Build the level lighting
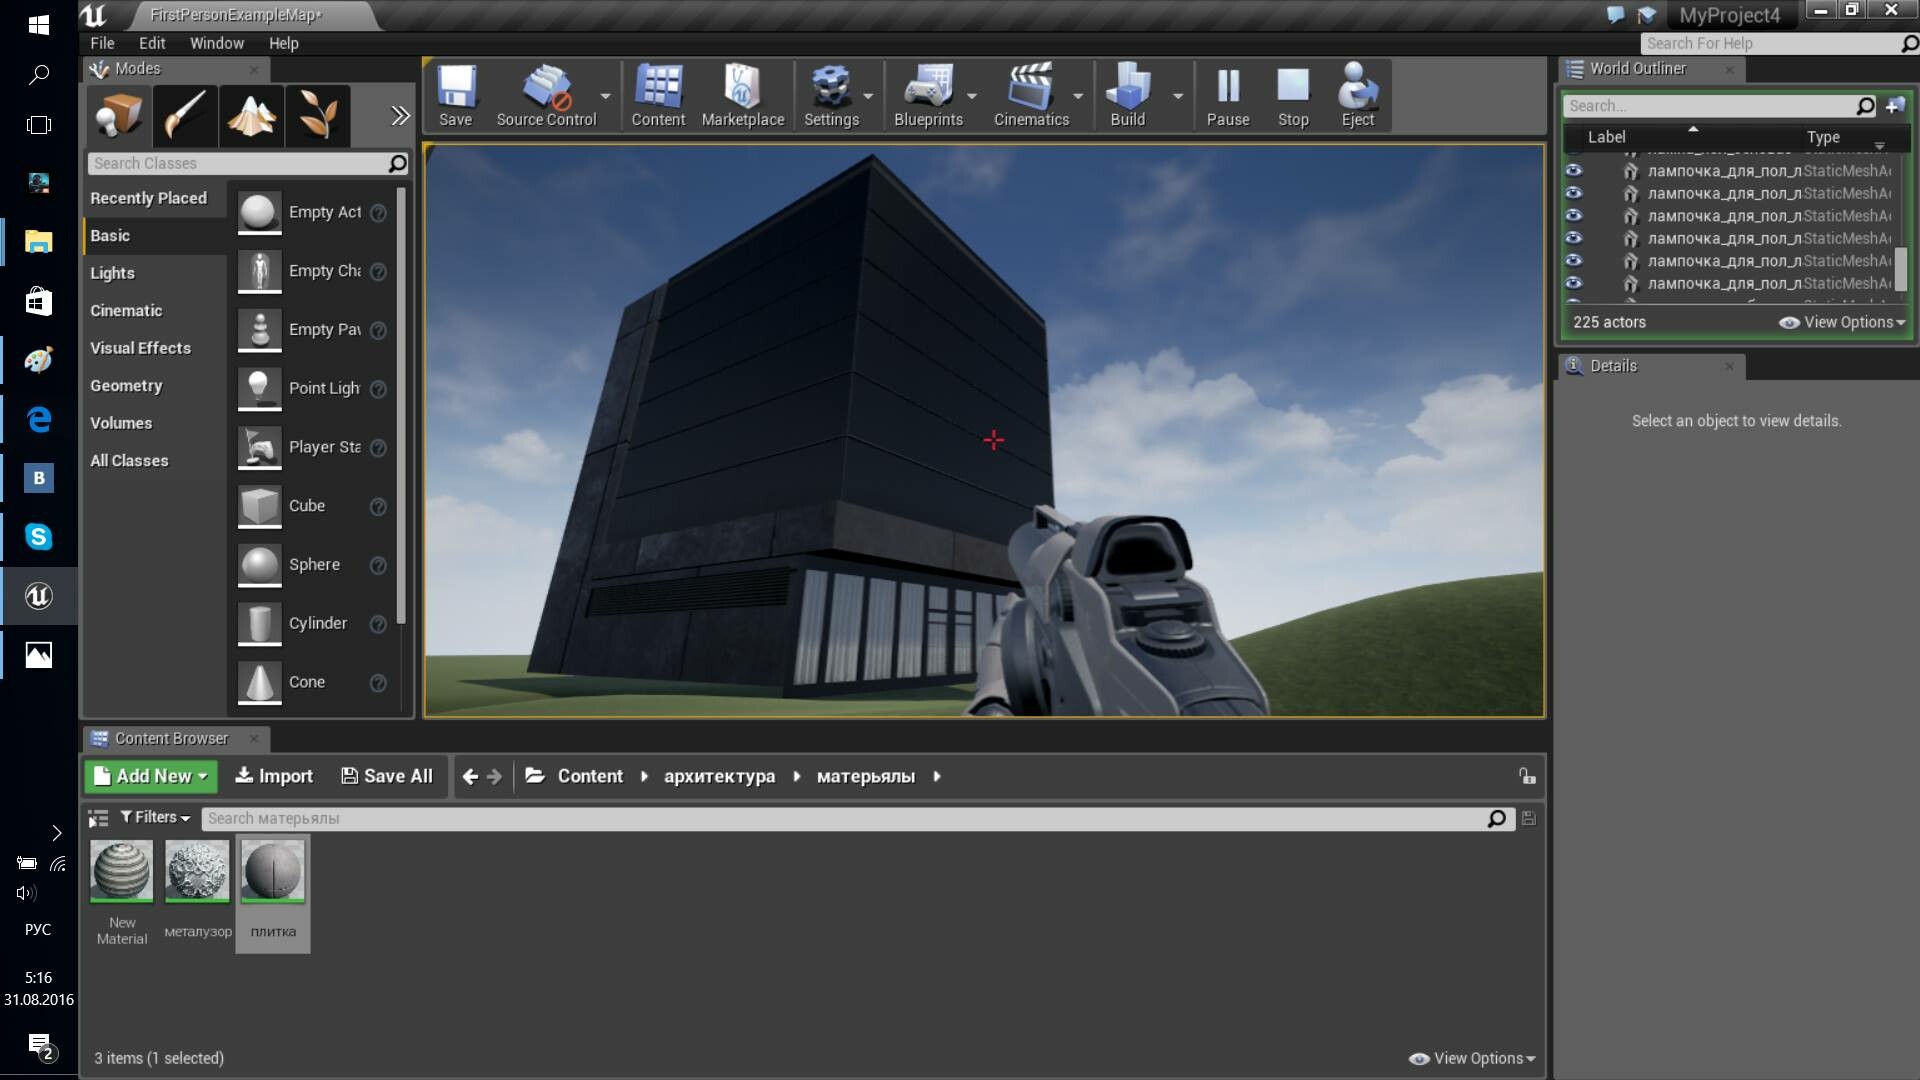 (x=1128, y=95)
